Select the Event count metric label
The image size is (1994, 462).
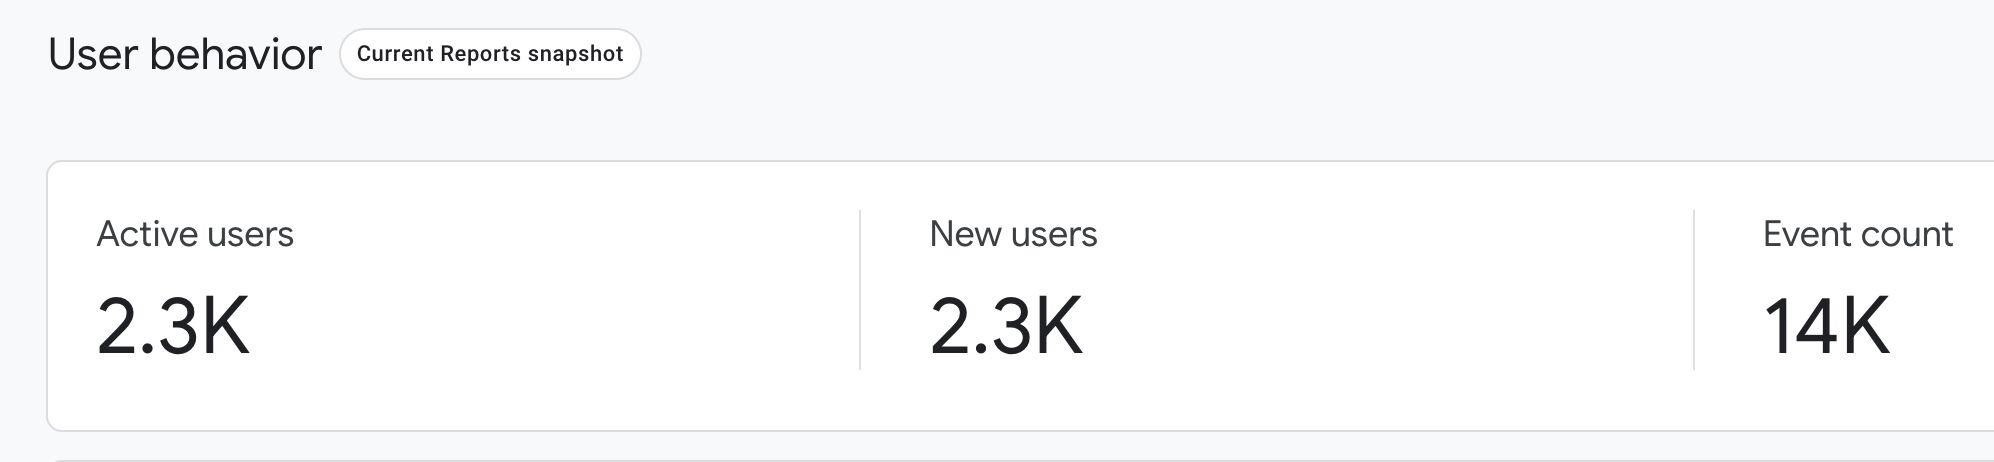1857,234
